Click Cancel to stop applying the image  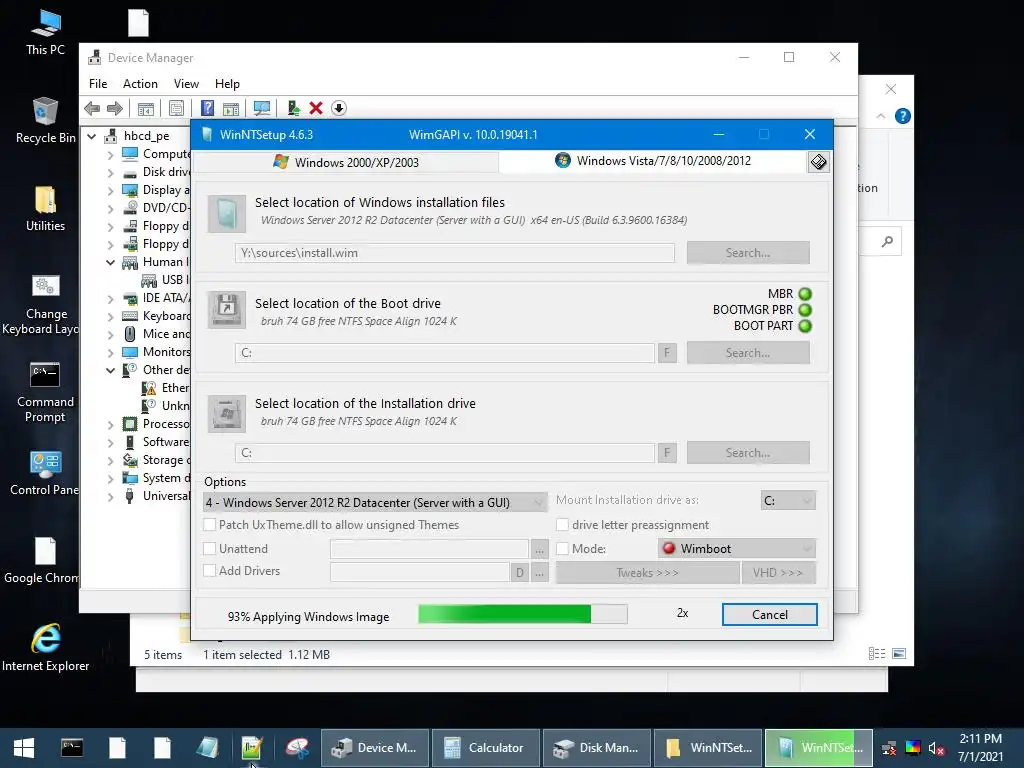[769, 615]
